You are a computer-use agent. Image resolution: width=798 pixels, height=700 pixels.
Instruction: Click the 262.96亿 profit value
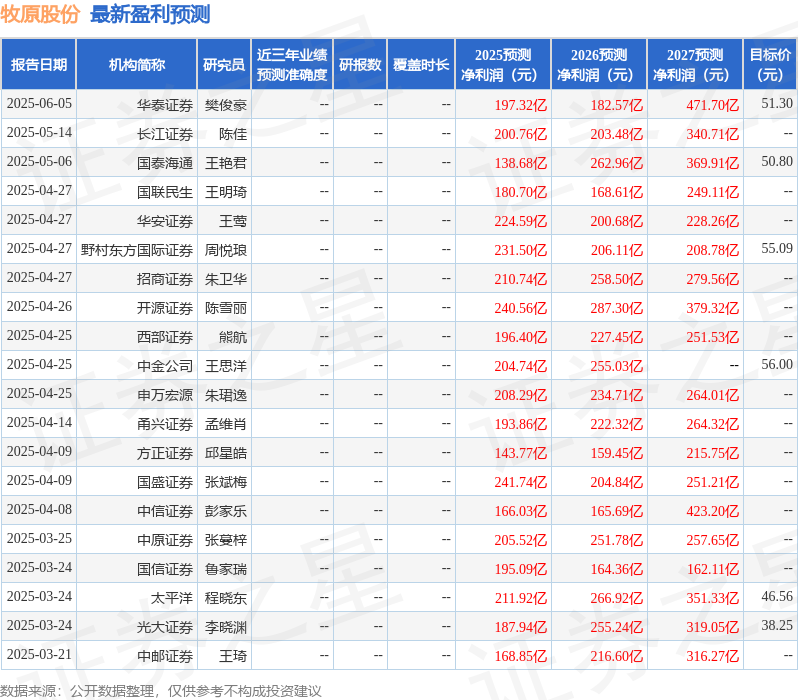coord(616,163)
